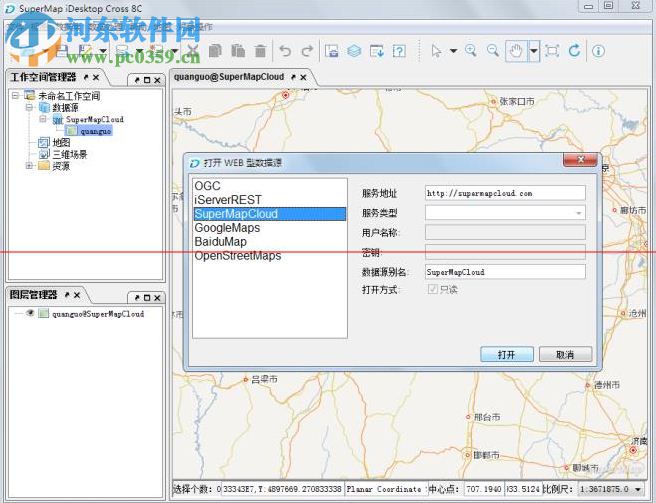Close the quanguo@SuperMapCloud map tab
This screenshot has width=656, height=503.
(x=303, y=77)
